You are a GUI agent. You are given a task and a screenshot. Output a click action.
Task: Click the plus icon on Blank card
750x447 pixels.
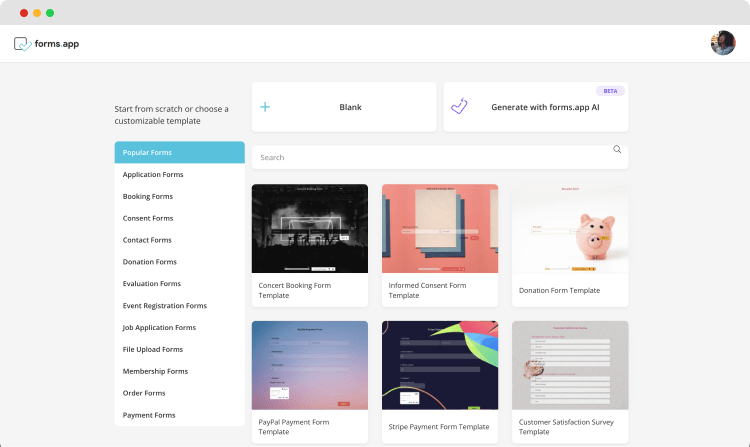click(265, 107)
